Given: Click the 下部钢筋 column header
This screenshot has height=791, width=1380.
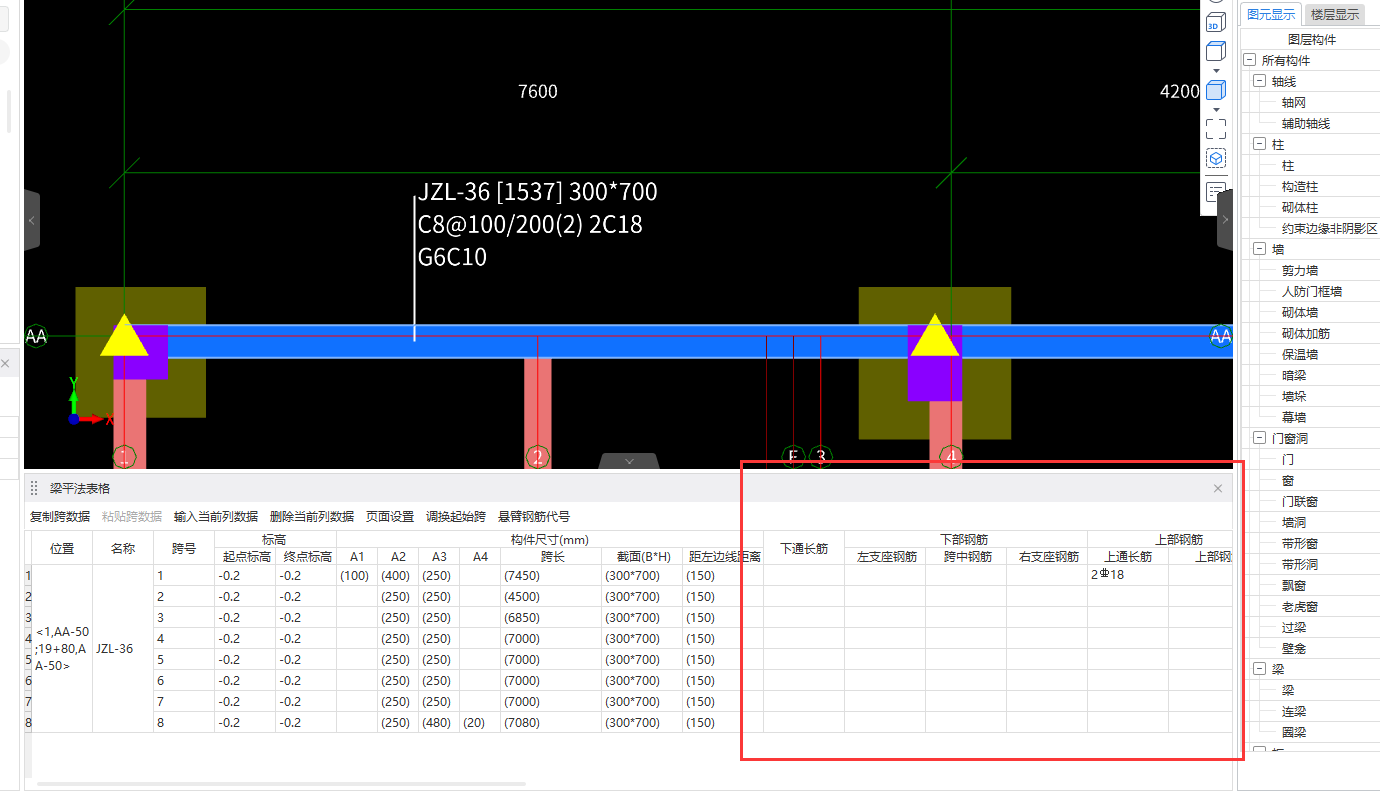Looking at the screenshot, I should click(x=966, y=539).
